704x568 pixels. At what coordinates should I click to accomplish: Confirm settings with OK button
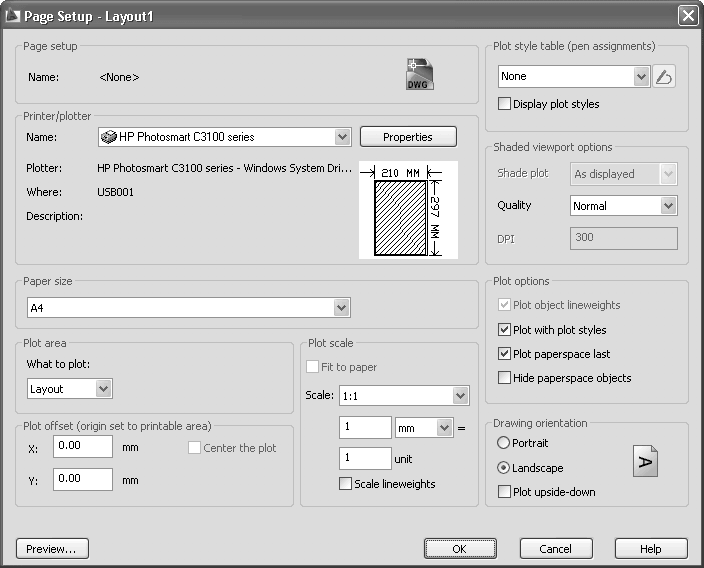[459, 549]
